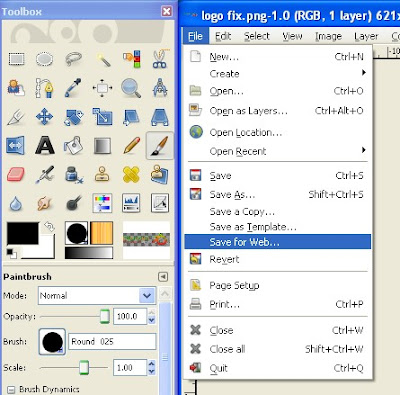Screen dimensions: 400x395
Task: Pick the Free Select lasso tool
Action: point(73,59)
